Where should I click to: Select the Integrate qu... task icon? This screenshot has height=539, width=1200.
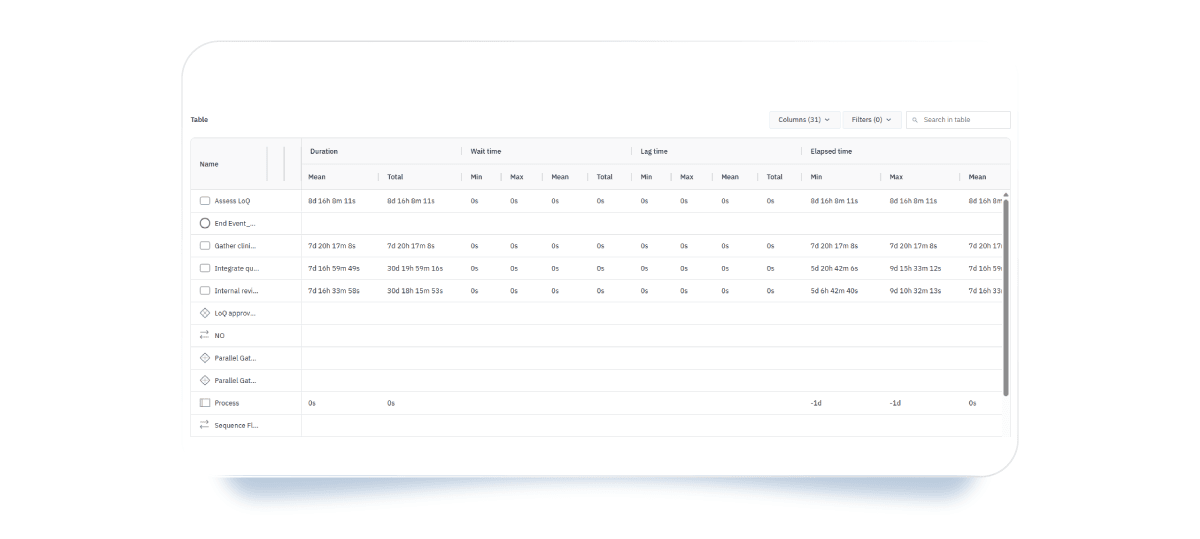click(x=205, y=268)
